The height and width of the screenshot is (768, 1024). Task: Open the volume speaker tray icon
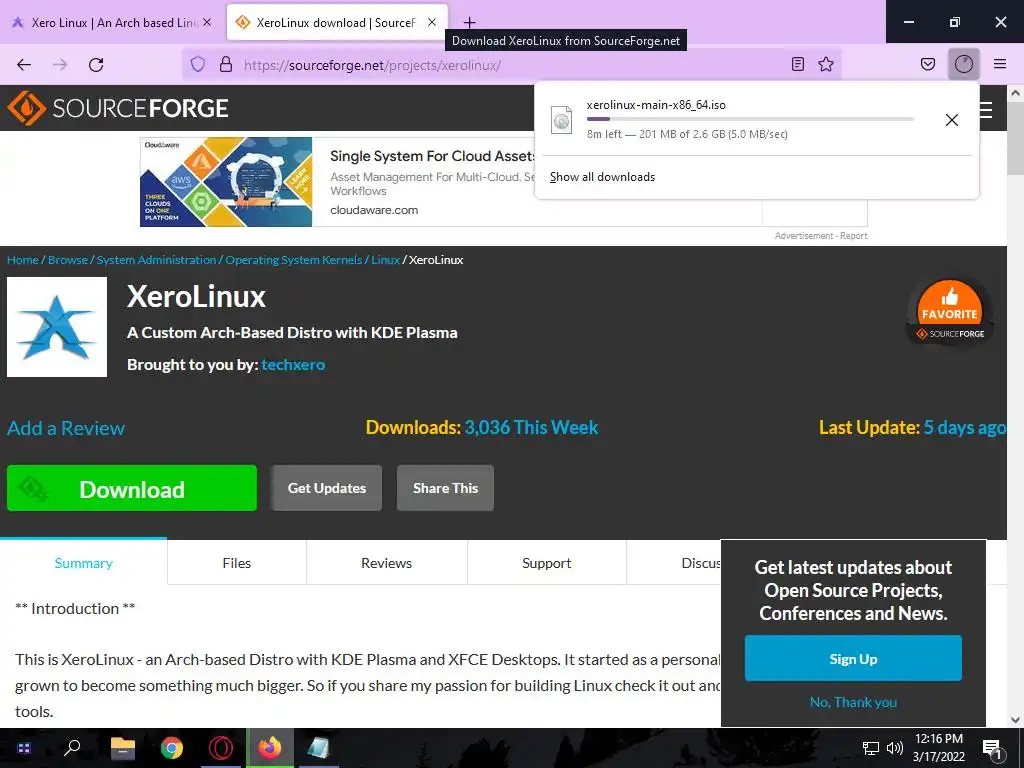895,748
